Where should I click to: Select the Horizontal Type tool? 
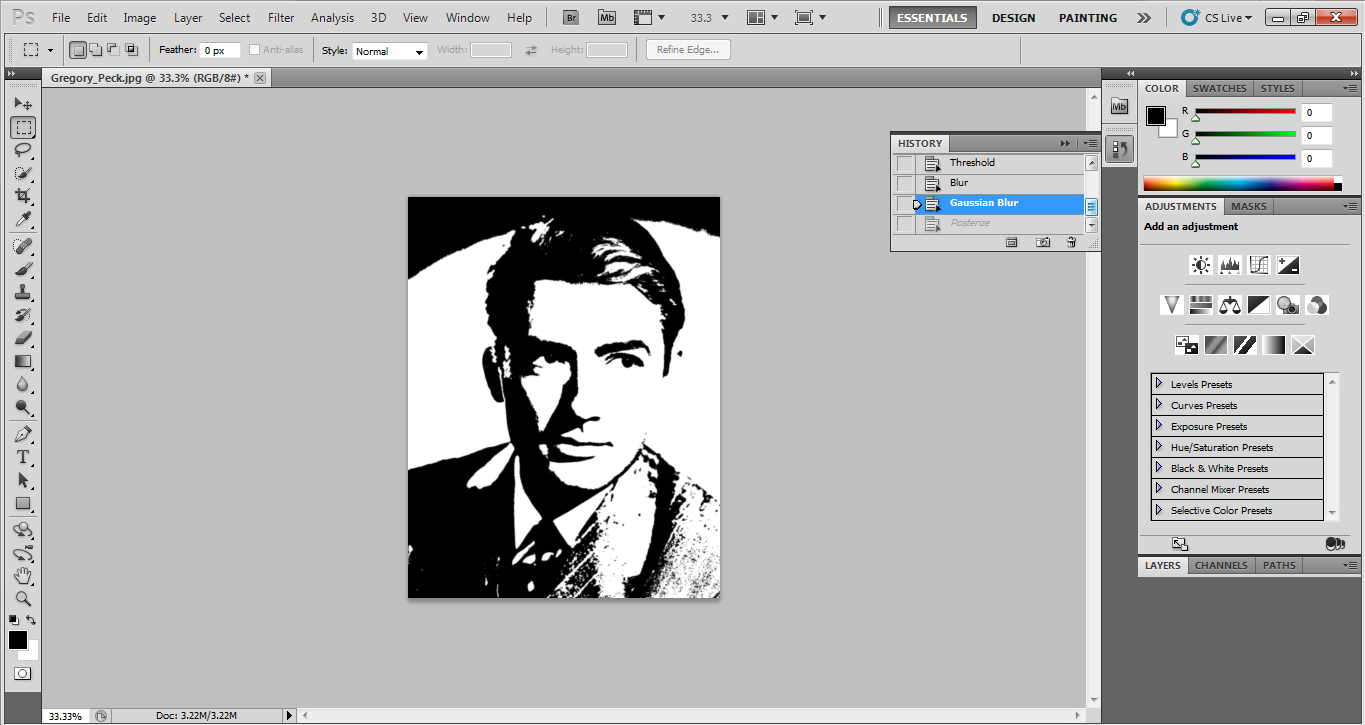(x=22, y=457)
